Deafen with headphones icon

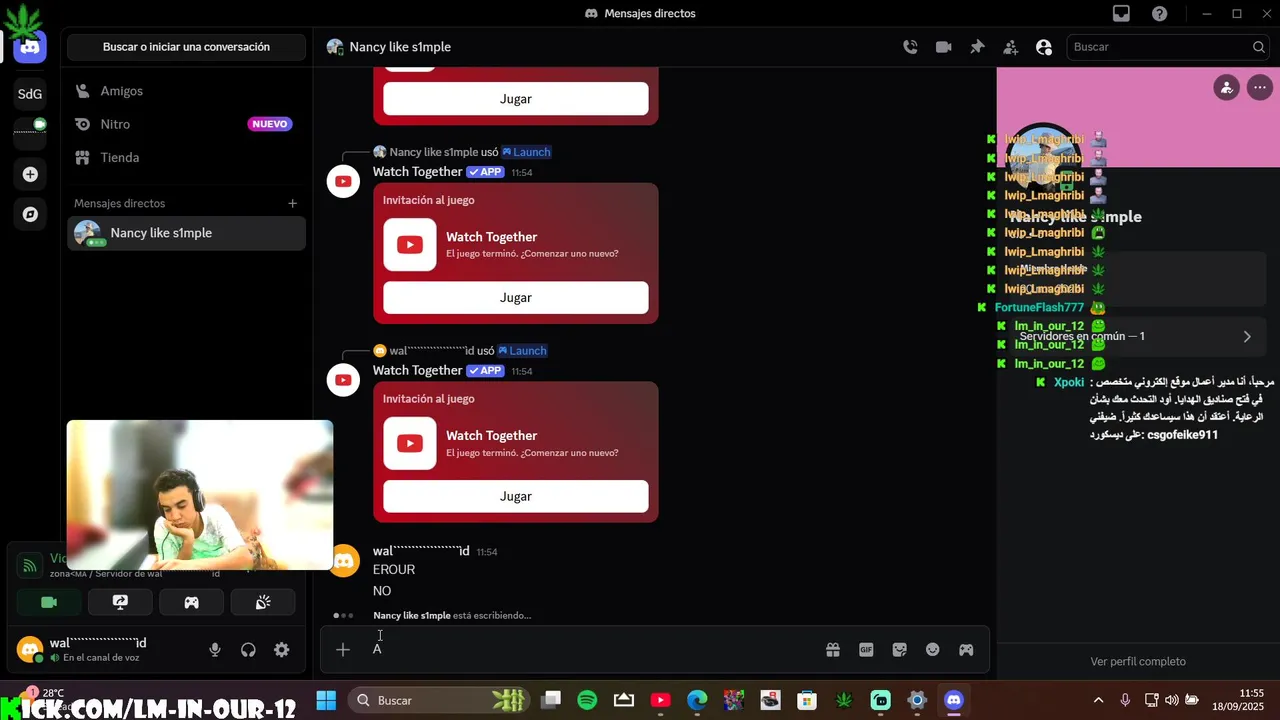click(248, 650)
